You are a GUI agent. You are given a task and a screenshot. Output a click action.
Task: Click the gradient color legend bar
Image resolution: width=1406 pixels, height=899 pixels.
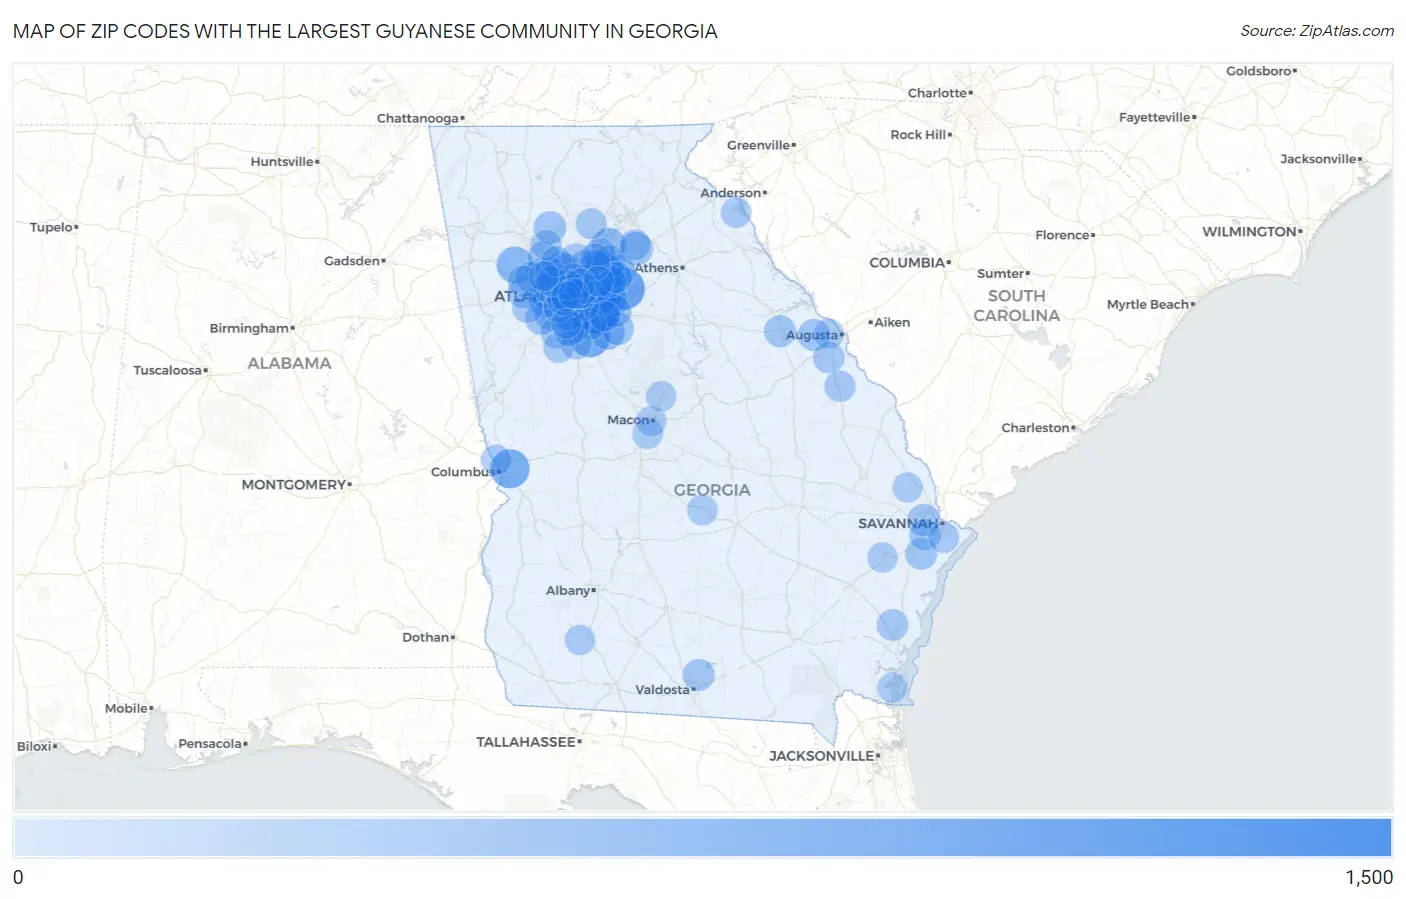pos(702,837)
